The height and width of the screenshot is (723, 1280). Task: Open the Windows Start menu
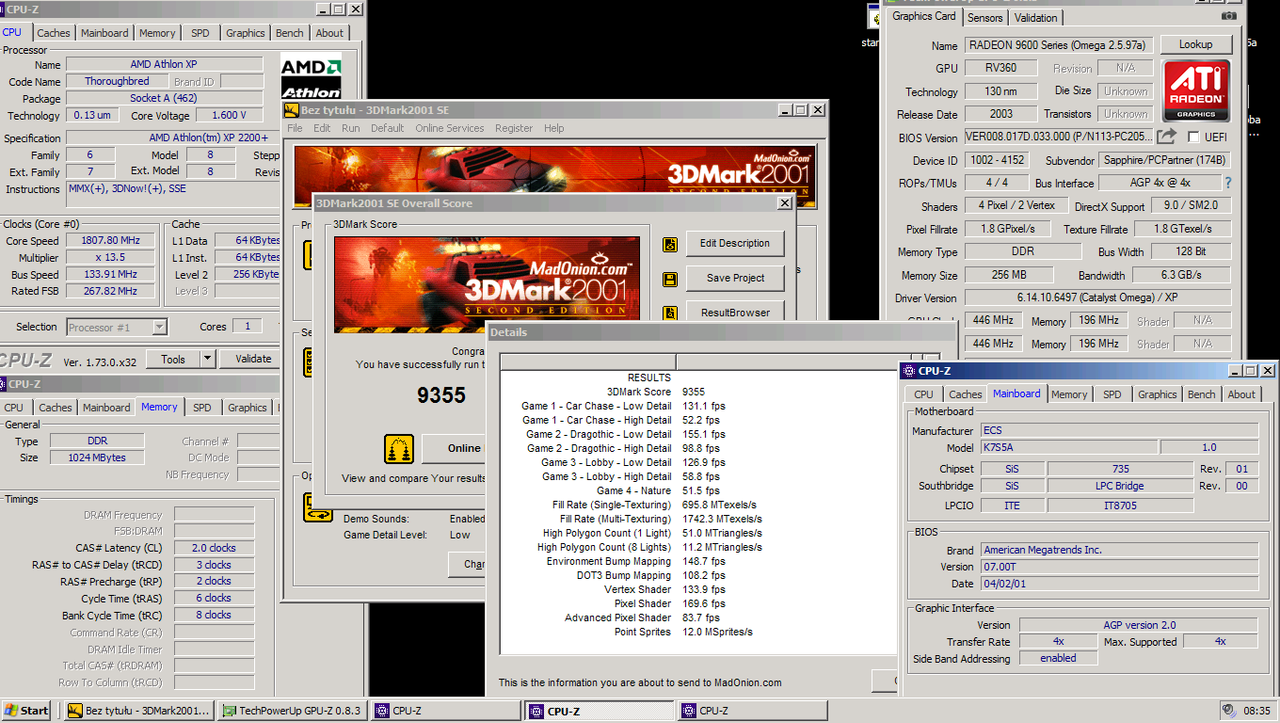click(x=25, y=710)
